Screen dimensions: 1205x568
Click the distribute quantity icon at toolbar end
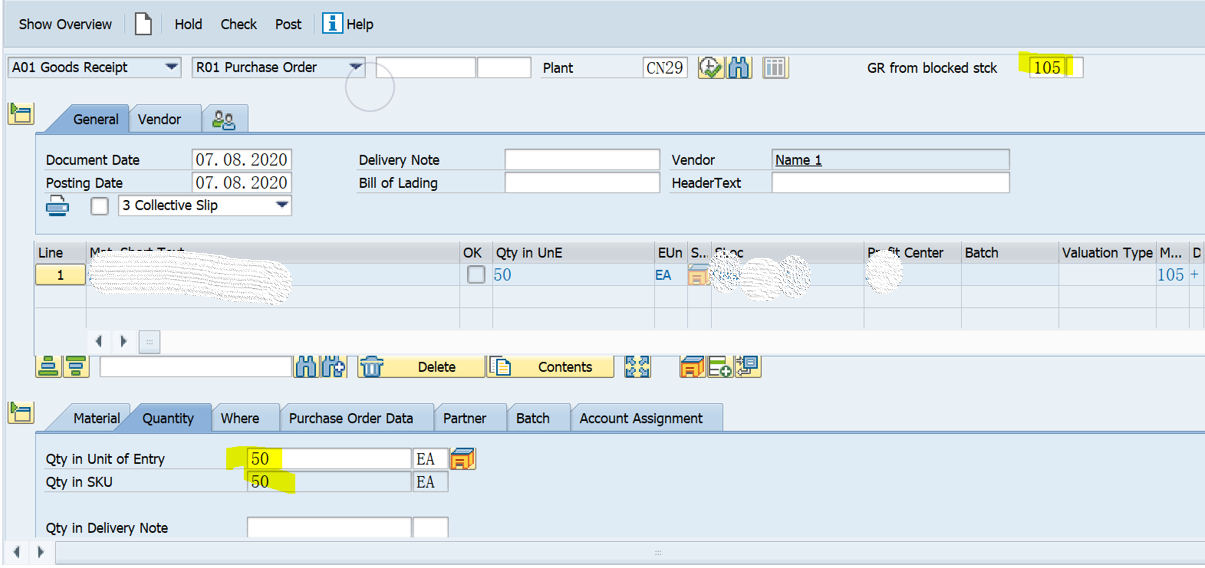[747, 367]
